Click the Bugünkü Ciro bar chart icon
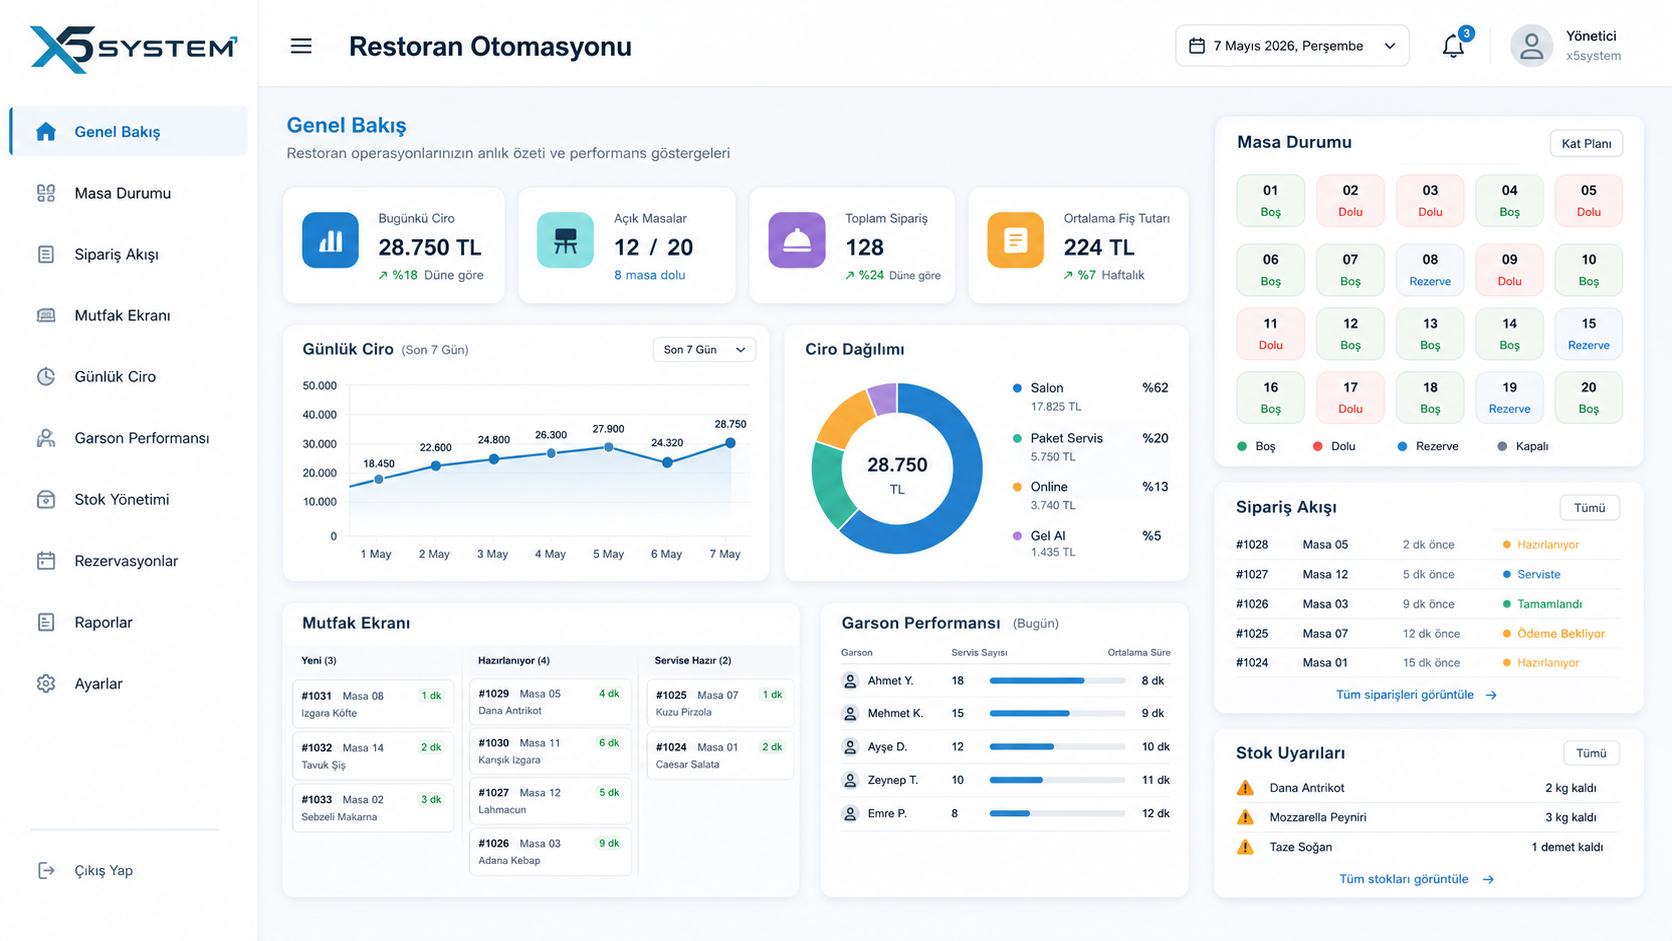 [330, 240]
